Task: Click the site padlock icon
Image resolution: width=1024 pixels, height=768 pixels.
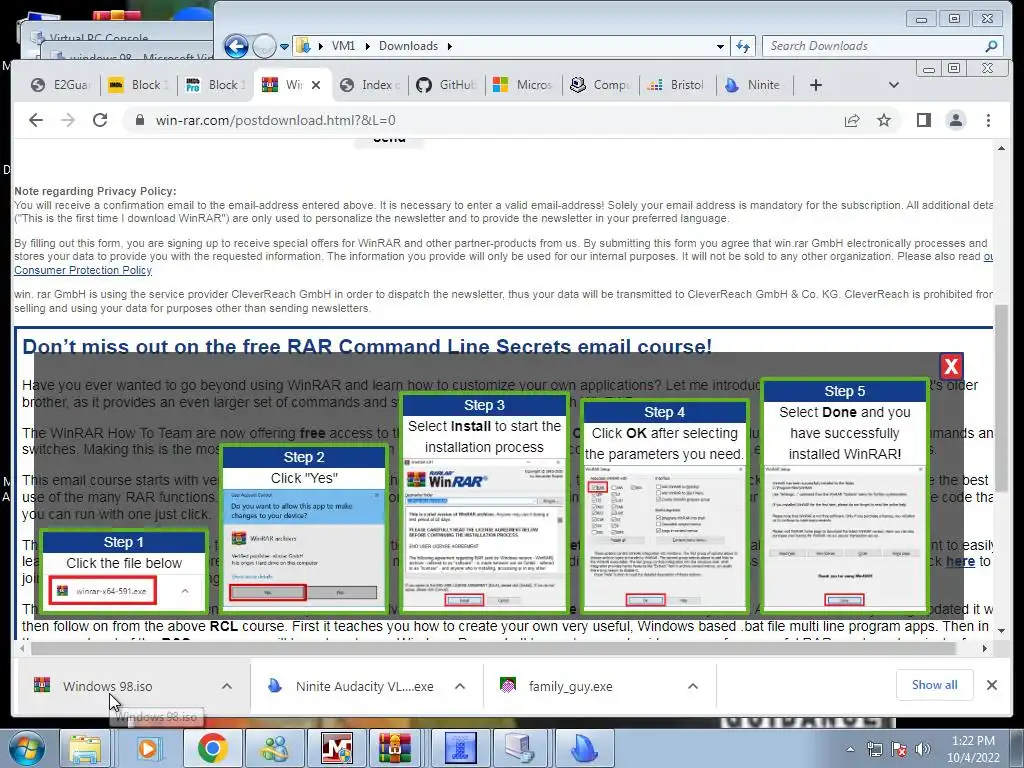Action: (139, 120)
